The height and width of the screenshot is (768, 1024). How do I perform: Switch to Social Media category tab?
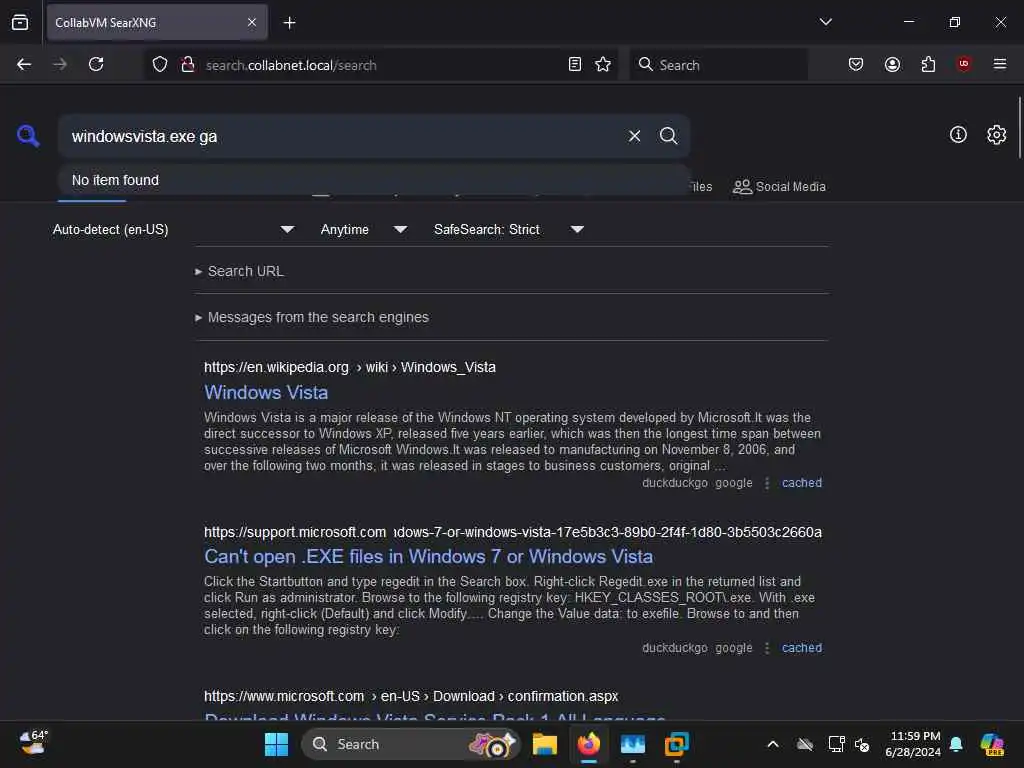tap(779, 187)
